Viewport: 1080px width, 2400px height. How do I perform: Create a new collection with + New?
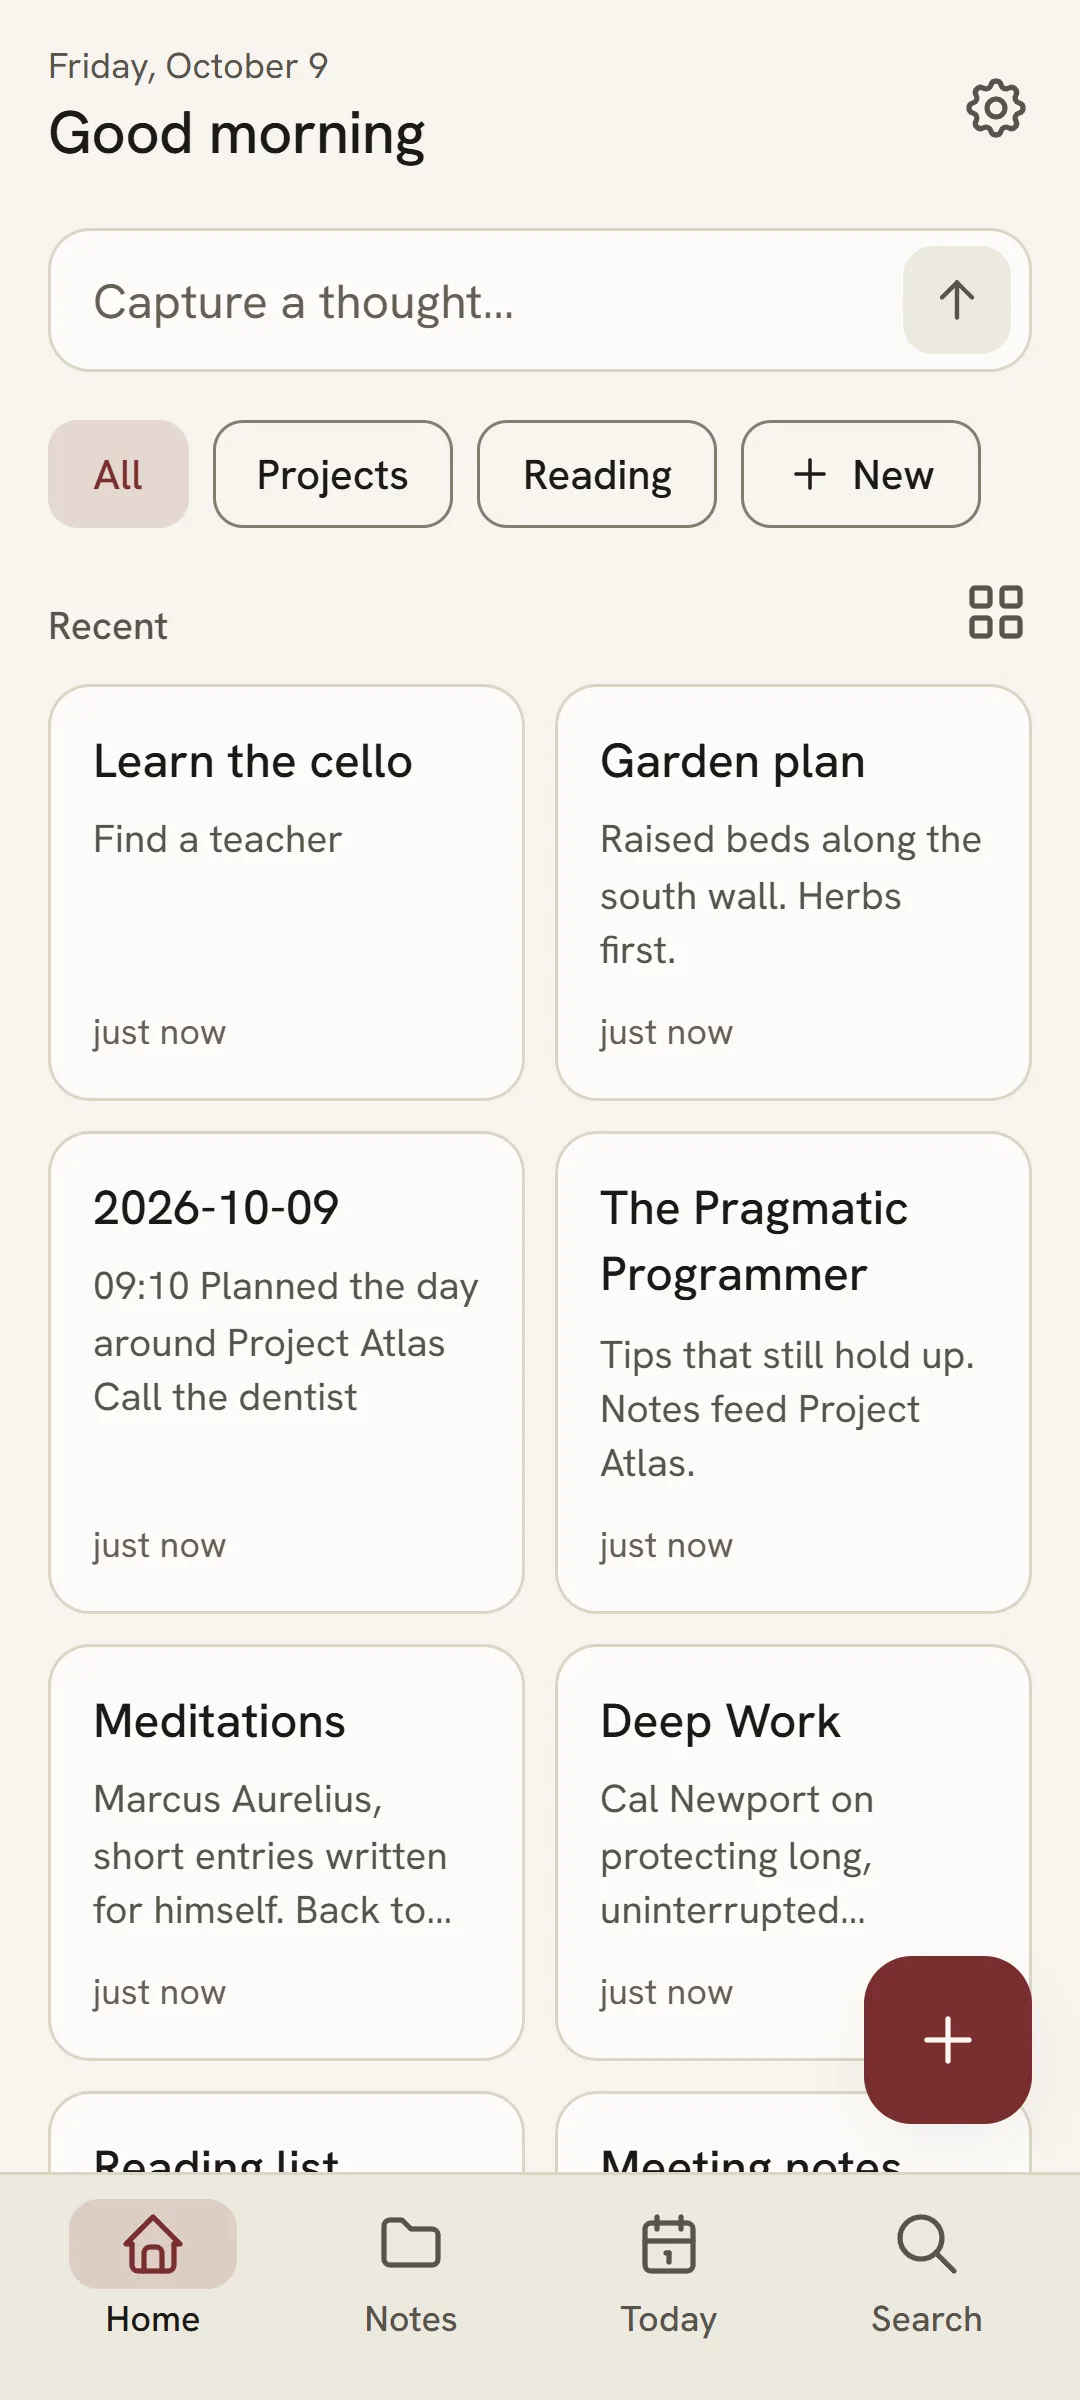(x=861, y=474)
